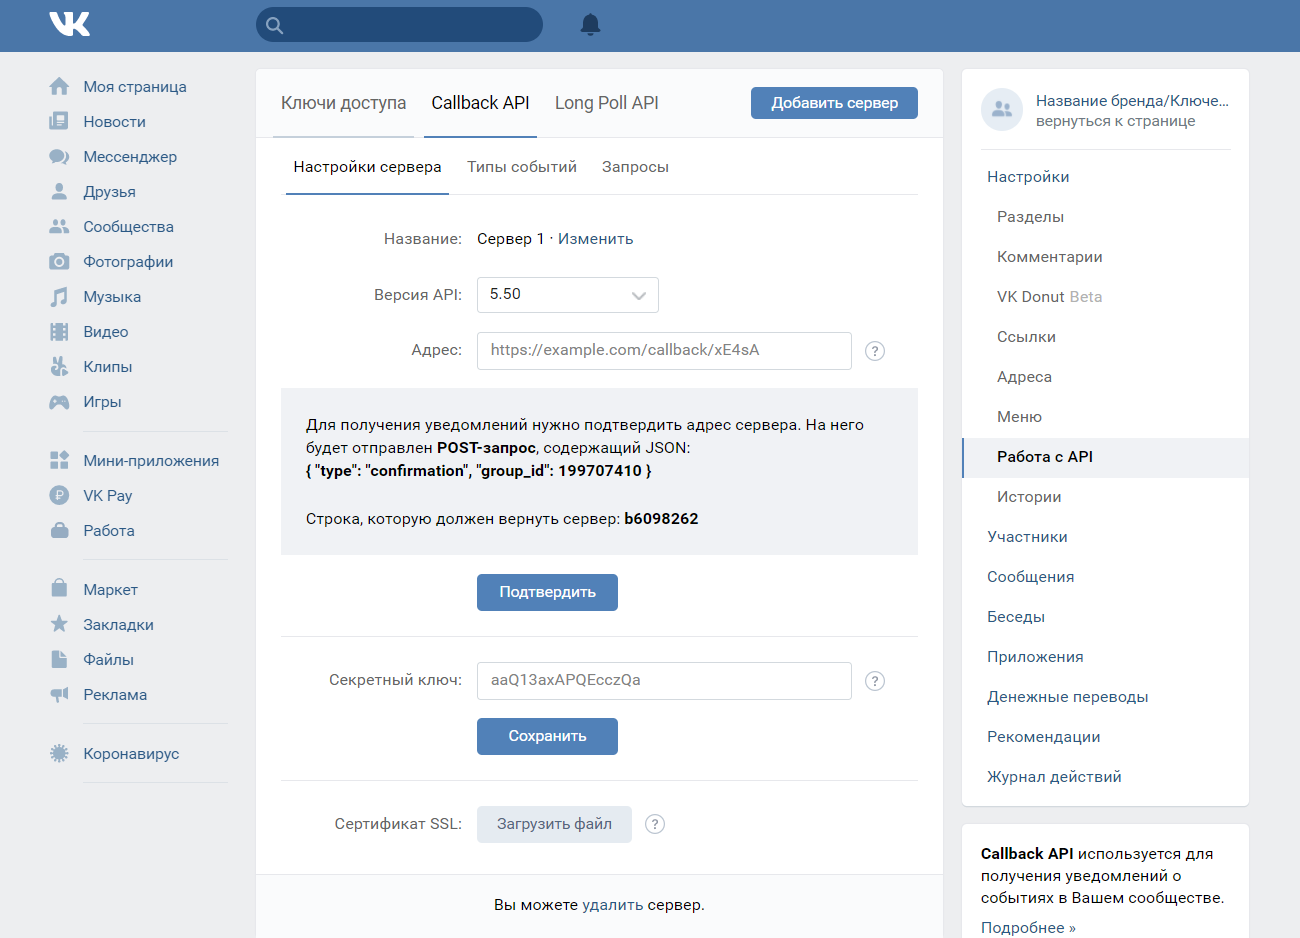Click the Новости newspaper icon
Screen dimensions: 1300x938
coord(59,122)
